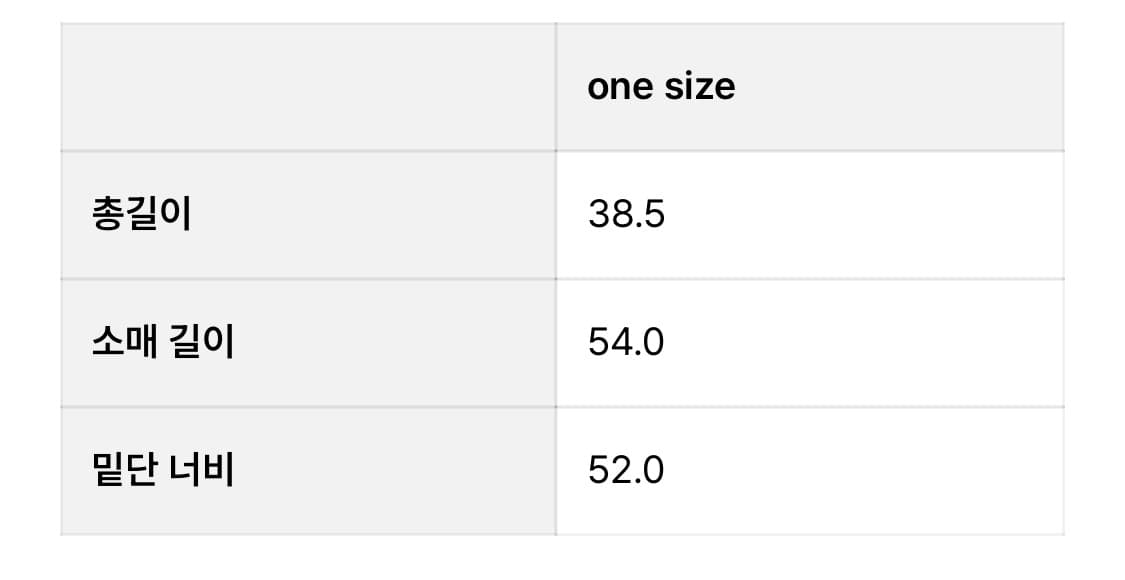Click the column divider in the header row
The image size is (1125, 580).
(x=556, y=87)
